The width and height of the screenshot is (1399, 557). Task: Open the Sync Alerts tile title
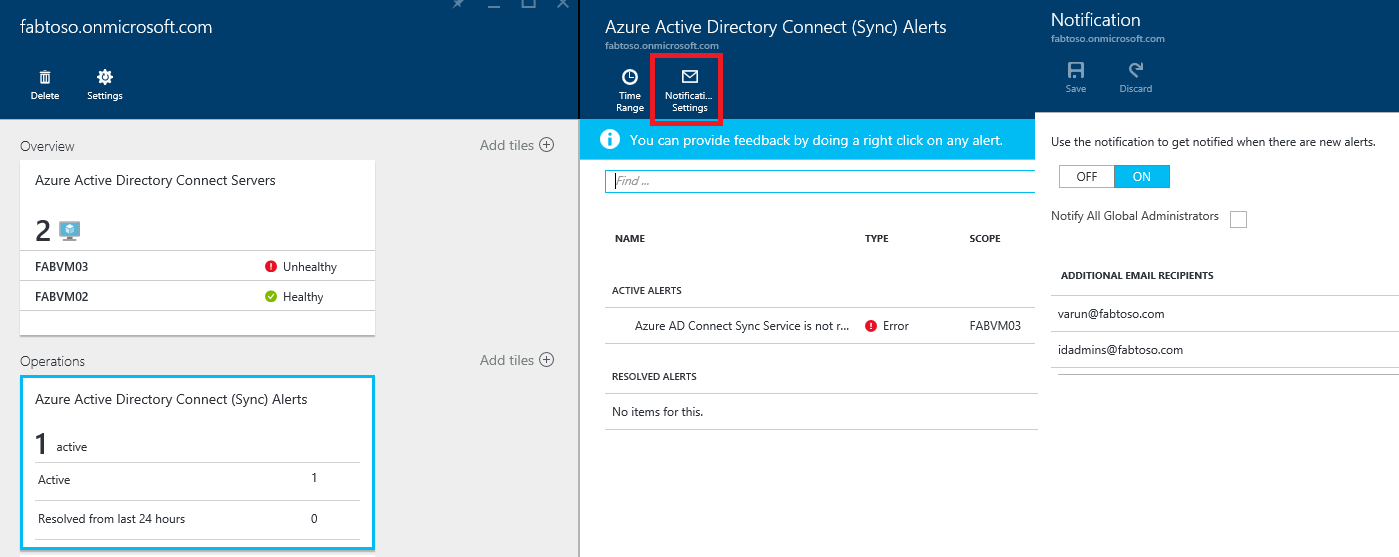pyautogui.click(x=171, y=399)
